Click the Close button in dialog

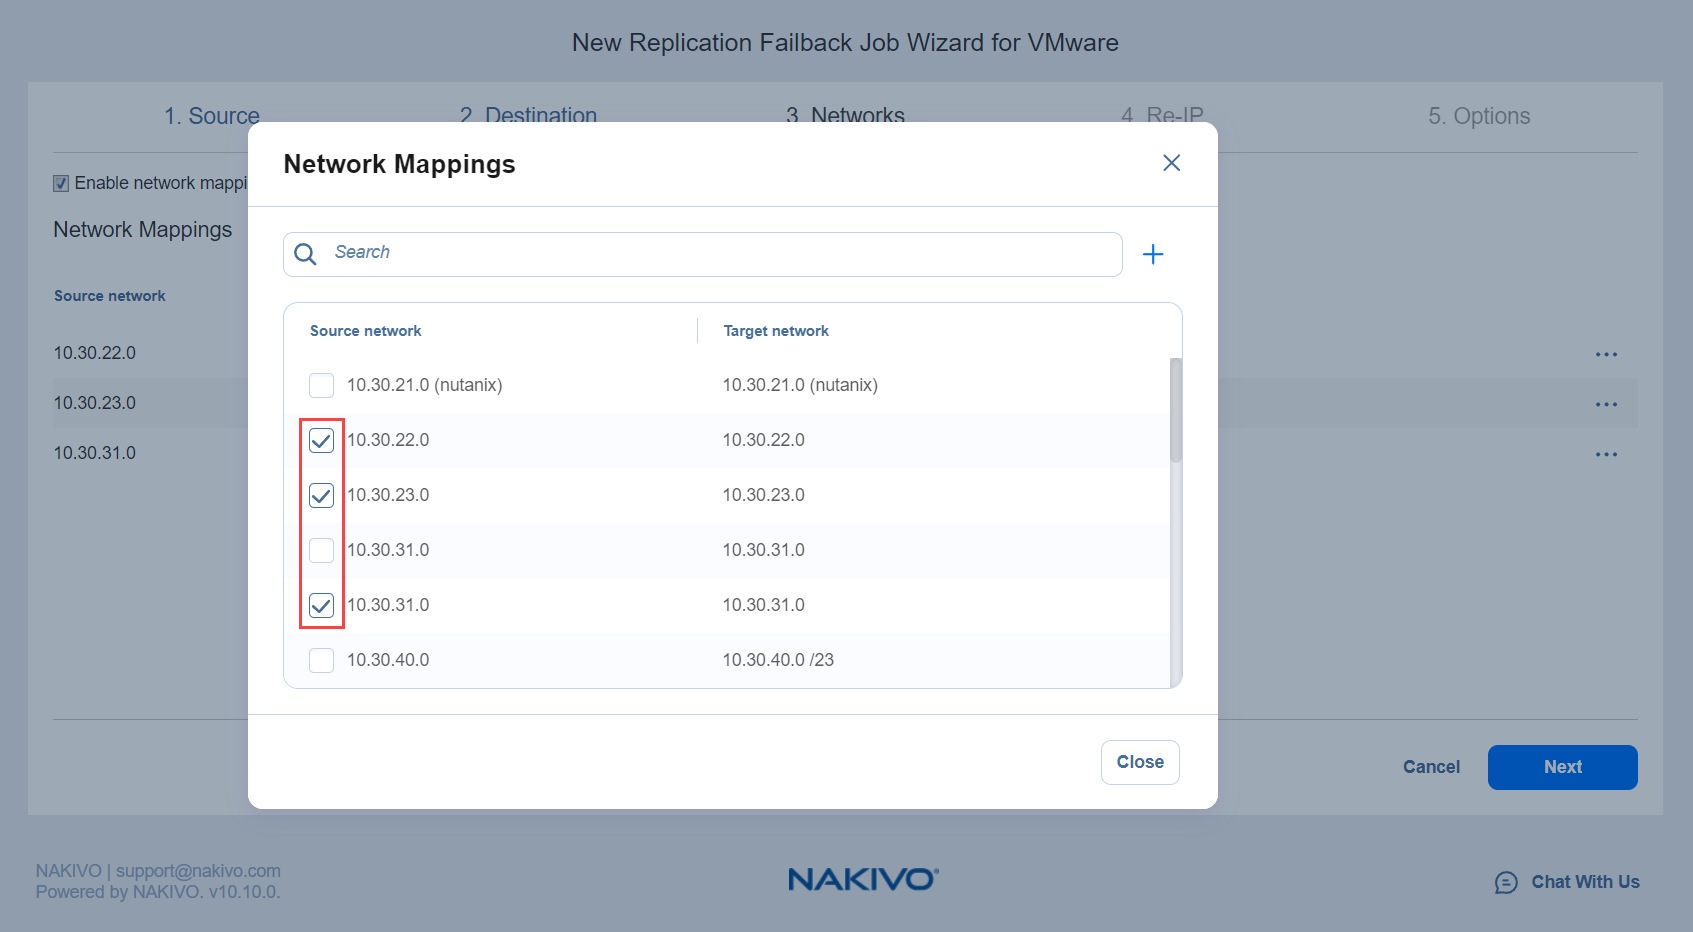[x=1139, y=762]
